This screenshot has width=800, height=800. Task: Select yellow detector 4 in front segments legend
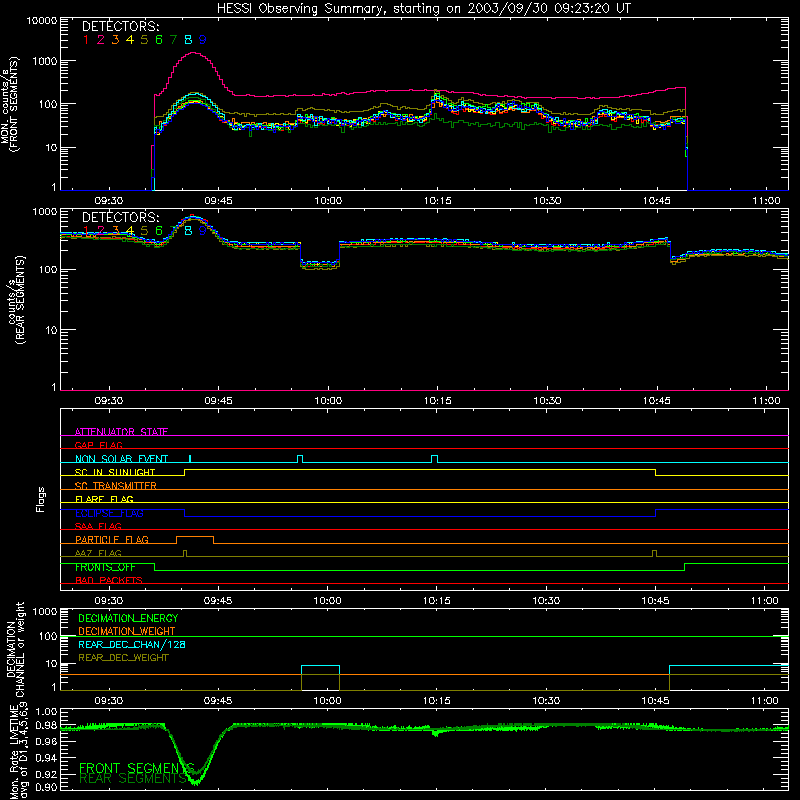[x=130, y=40]
